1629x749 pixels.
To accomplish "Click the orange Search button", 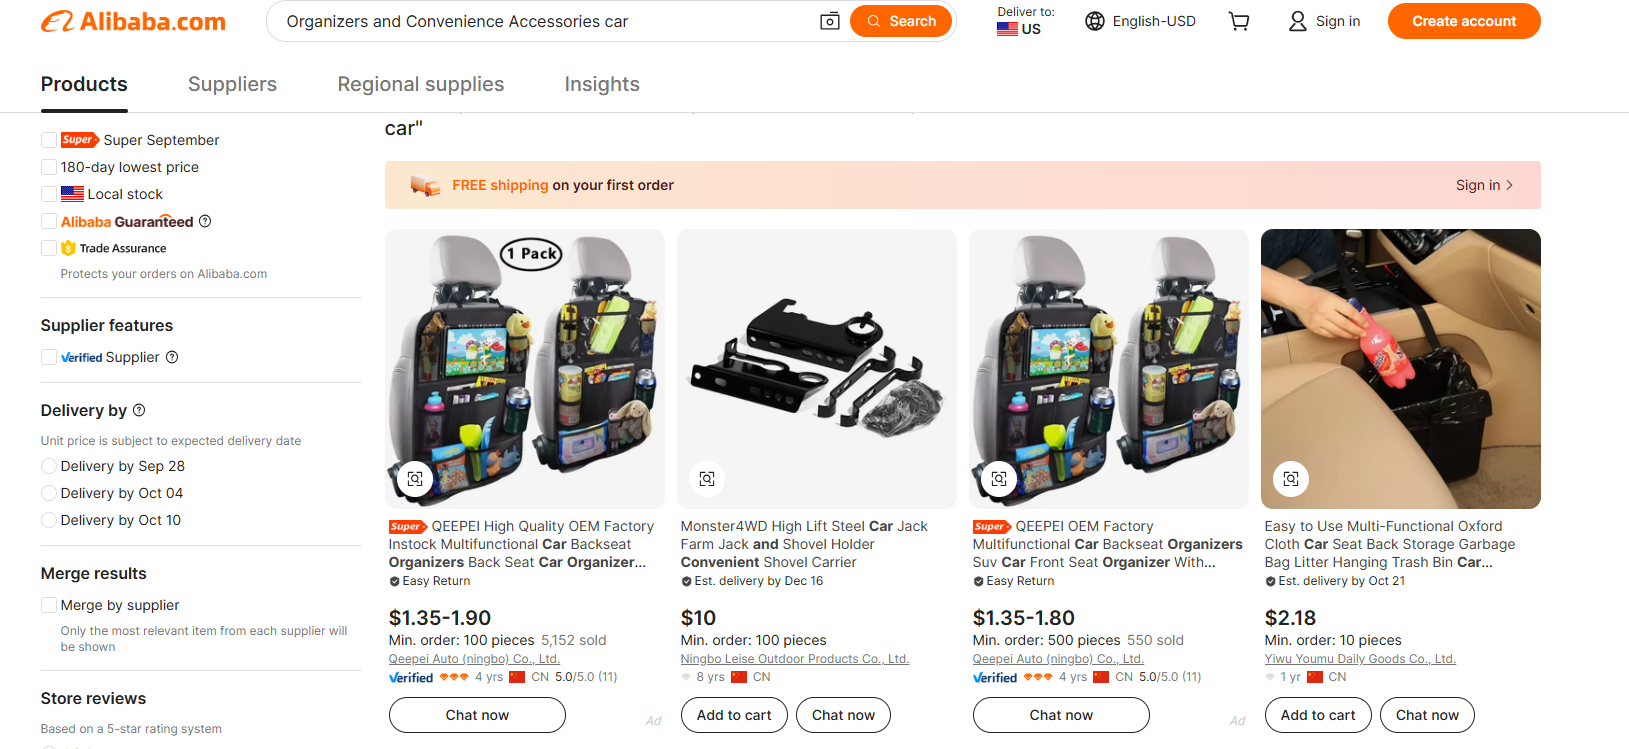I will click(900, 20).
